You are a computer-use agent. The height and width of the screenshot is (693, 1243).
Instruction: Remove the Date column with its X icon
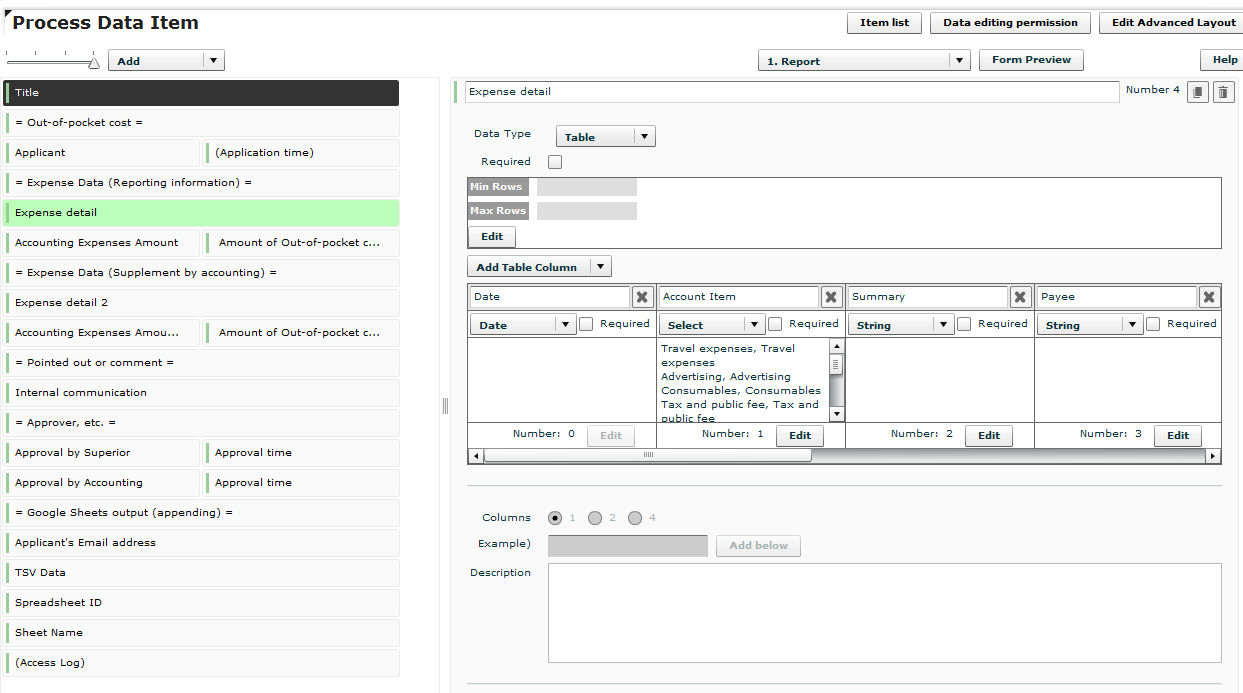(642, 296)
